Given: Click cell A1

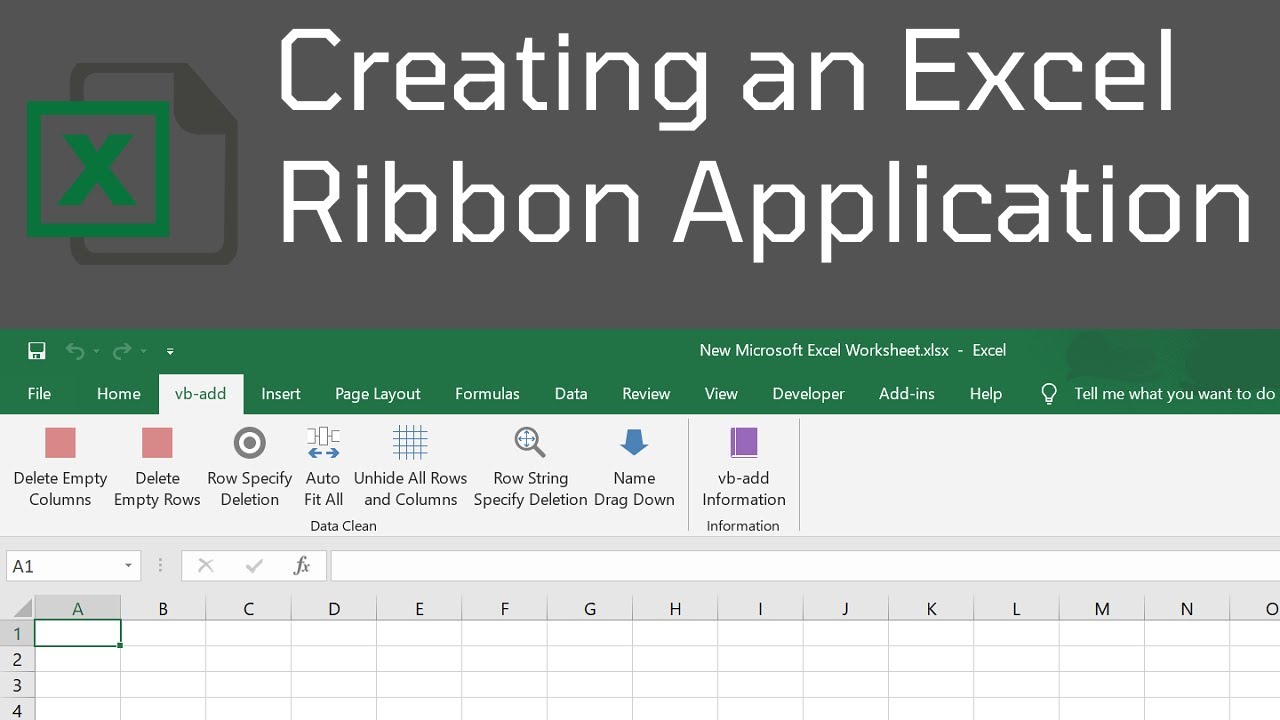Looking at the screenshot, I should click(78, 633).
